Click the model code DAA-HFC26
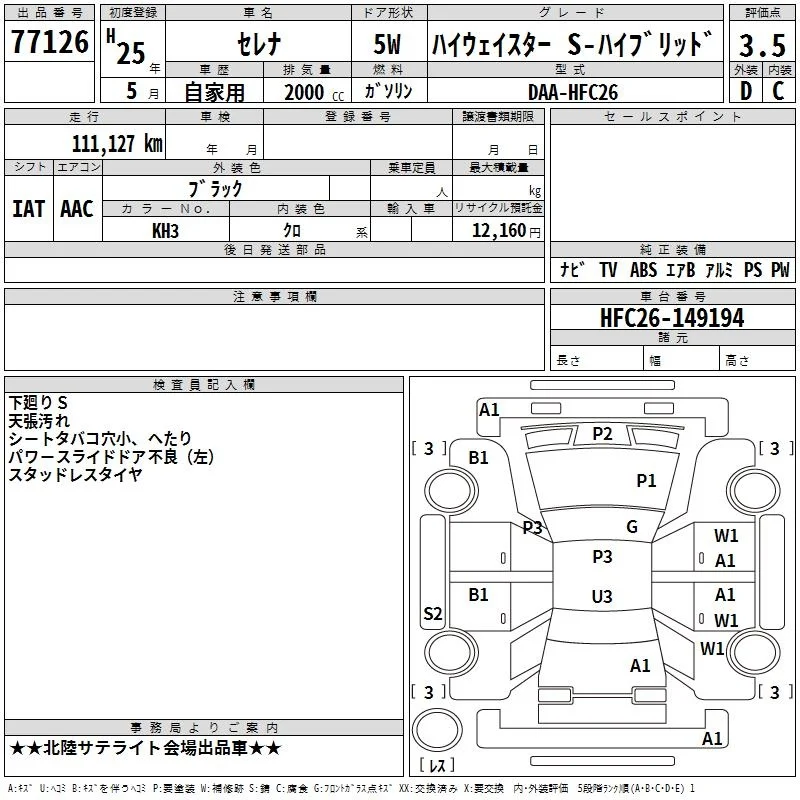The image size is (800, 800). tap(573, 92)
